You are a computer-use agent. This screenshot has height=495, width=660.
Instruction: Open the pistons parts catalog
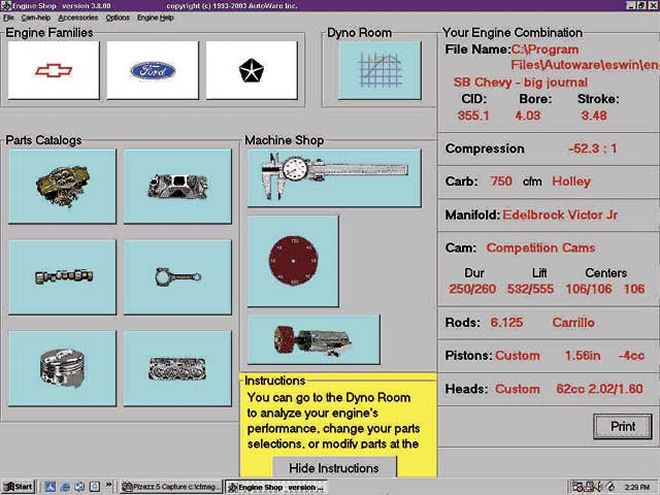click(62, 368)
